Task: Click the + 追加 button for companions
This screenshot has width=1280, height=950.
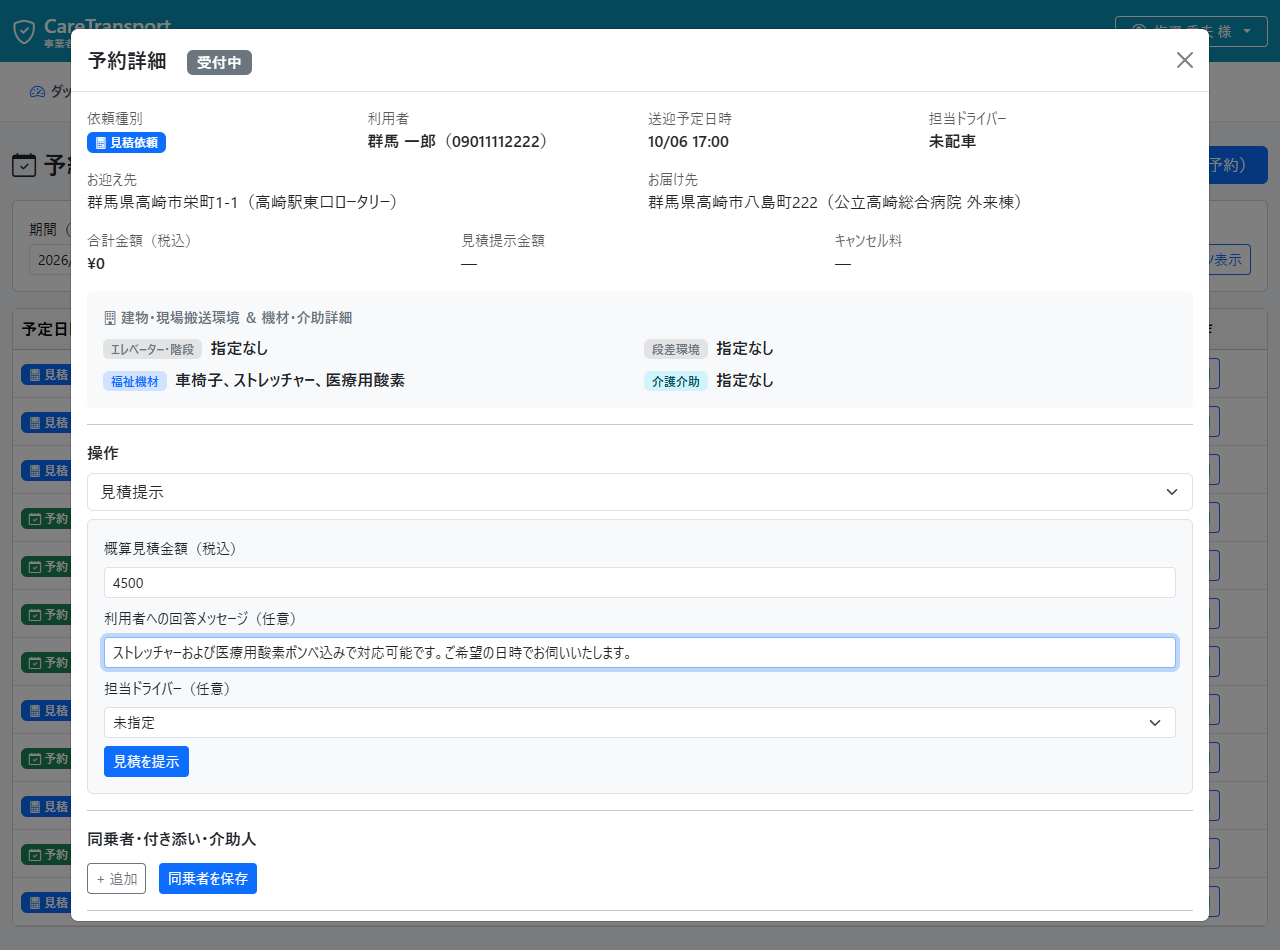Action: [116, 879]
